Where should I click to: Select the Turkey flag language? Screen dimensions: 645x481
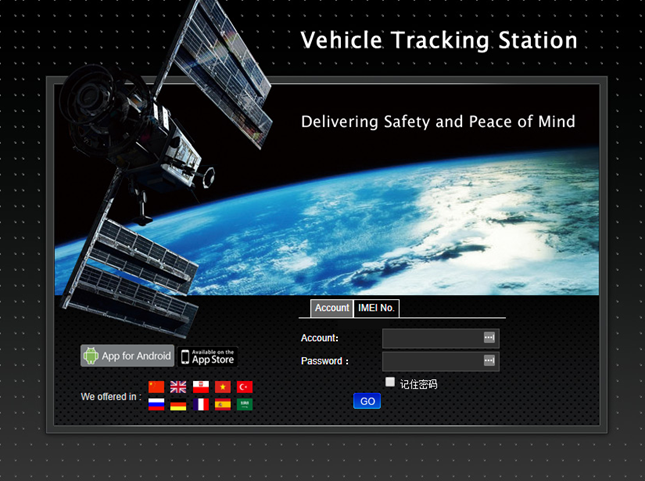tap(245, 387)
